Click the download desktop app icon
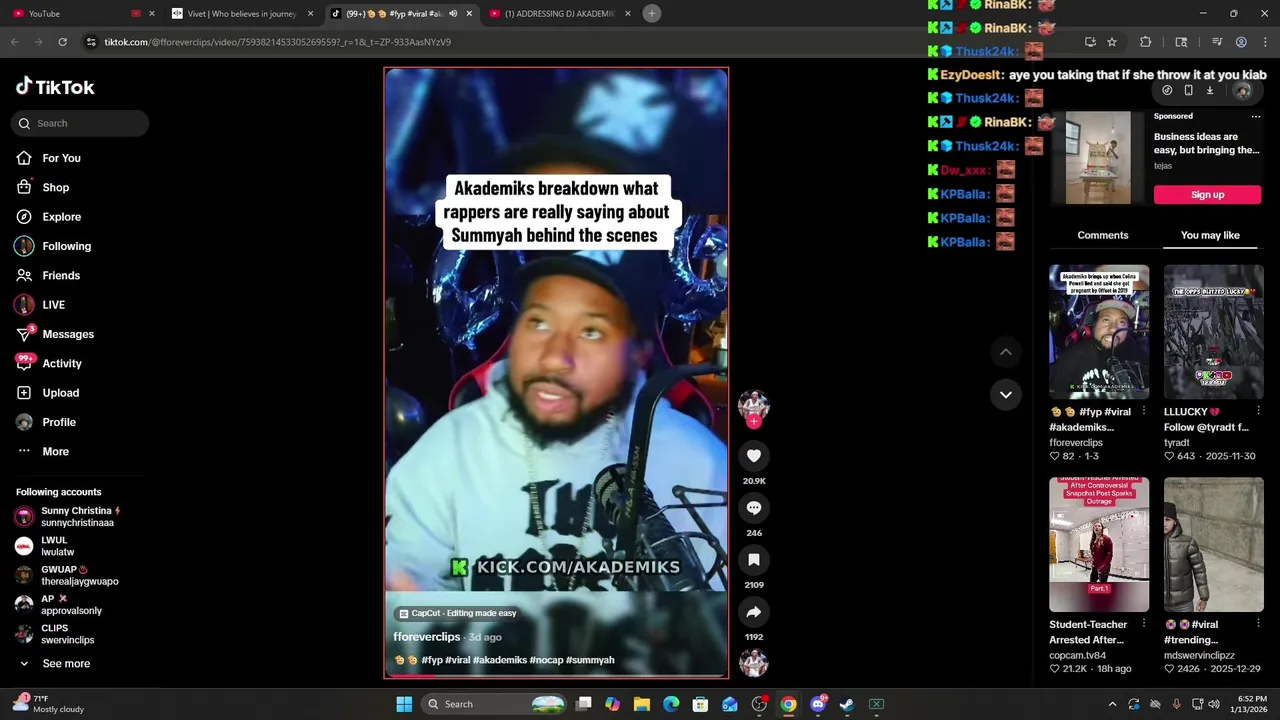 pos(1209,90)
